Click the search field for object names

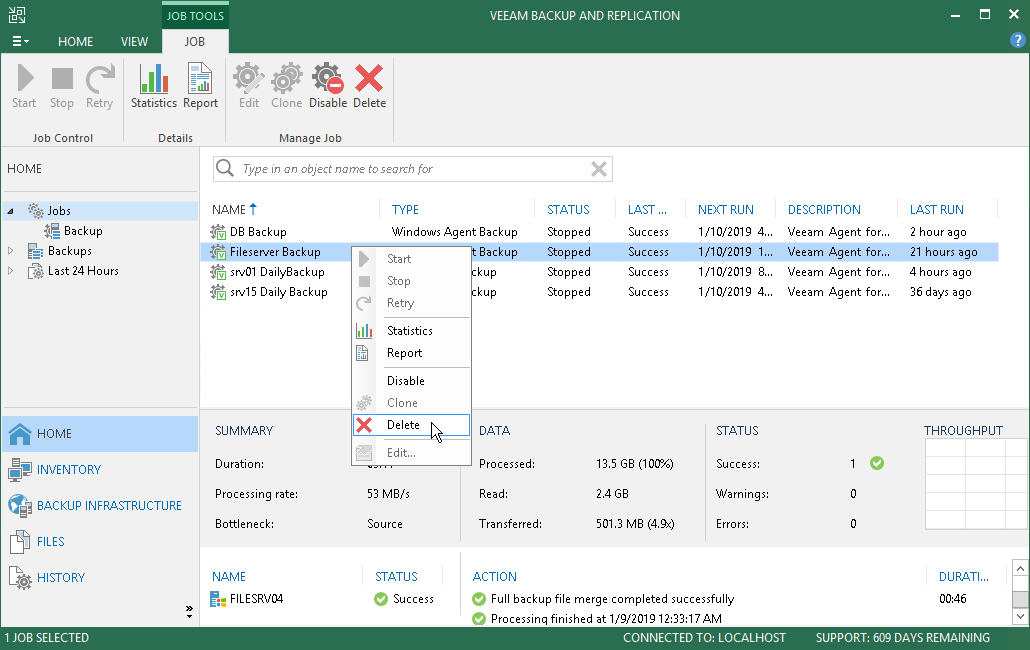(x=413, y=169)
